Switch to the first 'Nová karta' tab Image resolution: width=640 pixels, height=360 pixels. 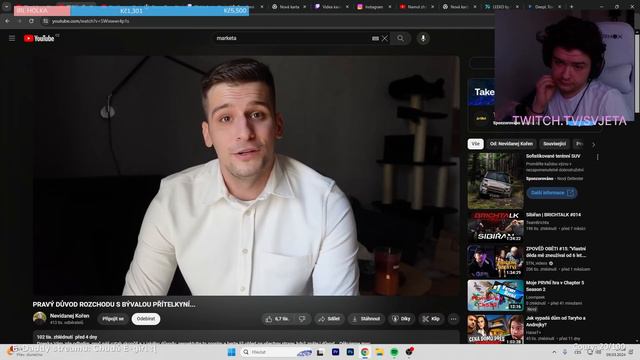(289, 7)
